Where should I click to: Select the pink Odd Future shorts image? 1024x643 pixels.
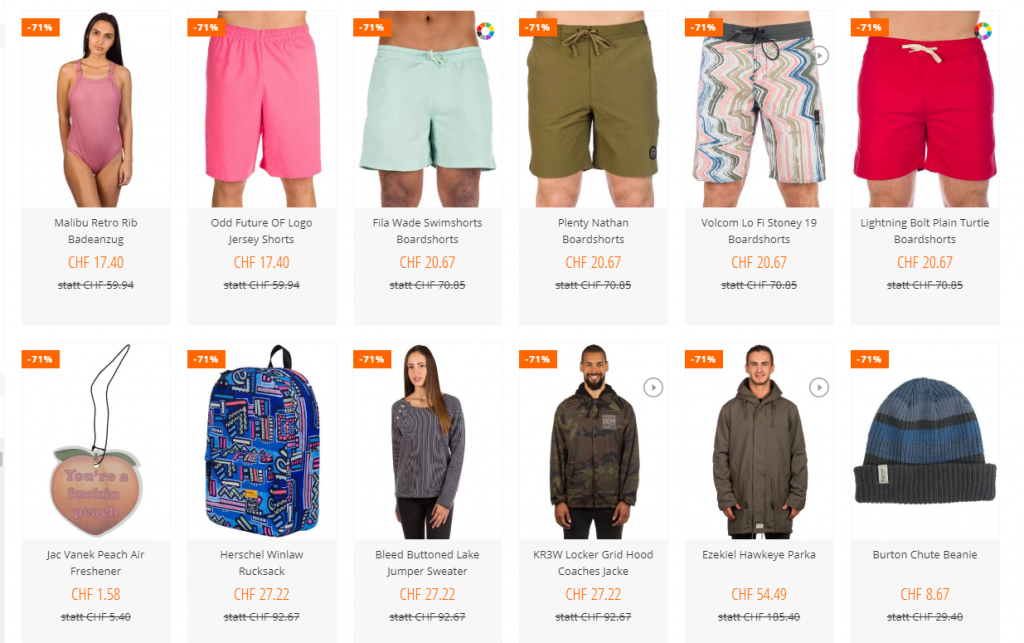262,108
